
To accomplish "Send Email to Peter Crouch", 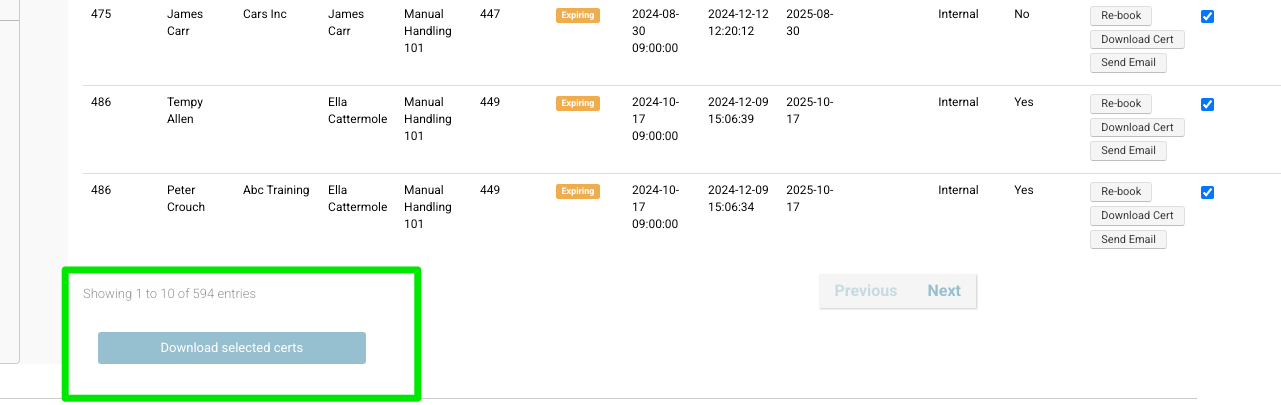I will coord(1128,240).
